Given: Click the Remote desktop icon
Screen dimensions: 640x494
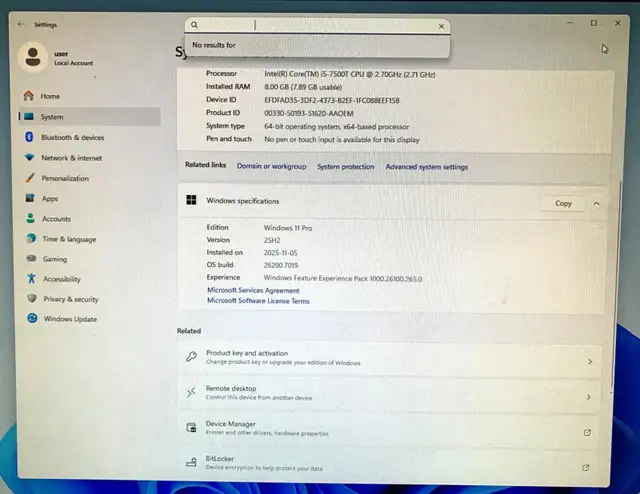Looking at the screenshot, I should point(191,392).
